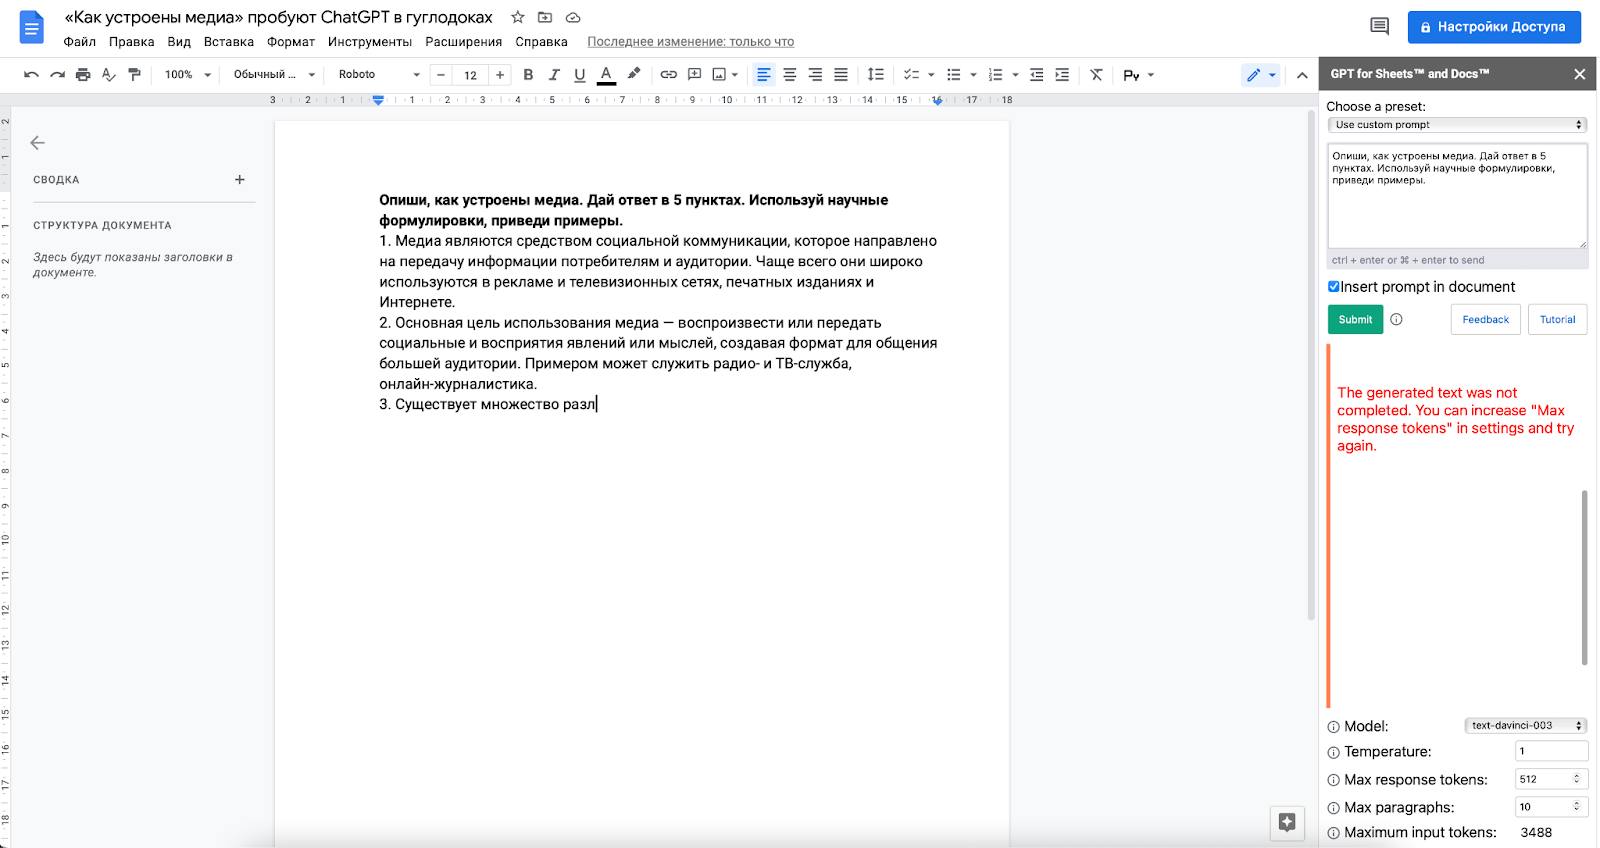Center-align the text
The width and height of the screenshot is (1600, 848).
point(790,75)
